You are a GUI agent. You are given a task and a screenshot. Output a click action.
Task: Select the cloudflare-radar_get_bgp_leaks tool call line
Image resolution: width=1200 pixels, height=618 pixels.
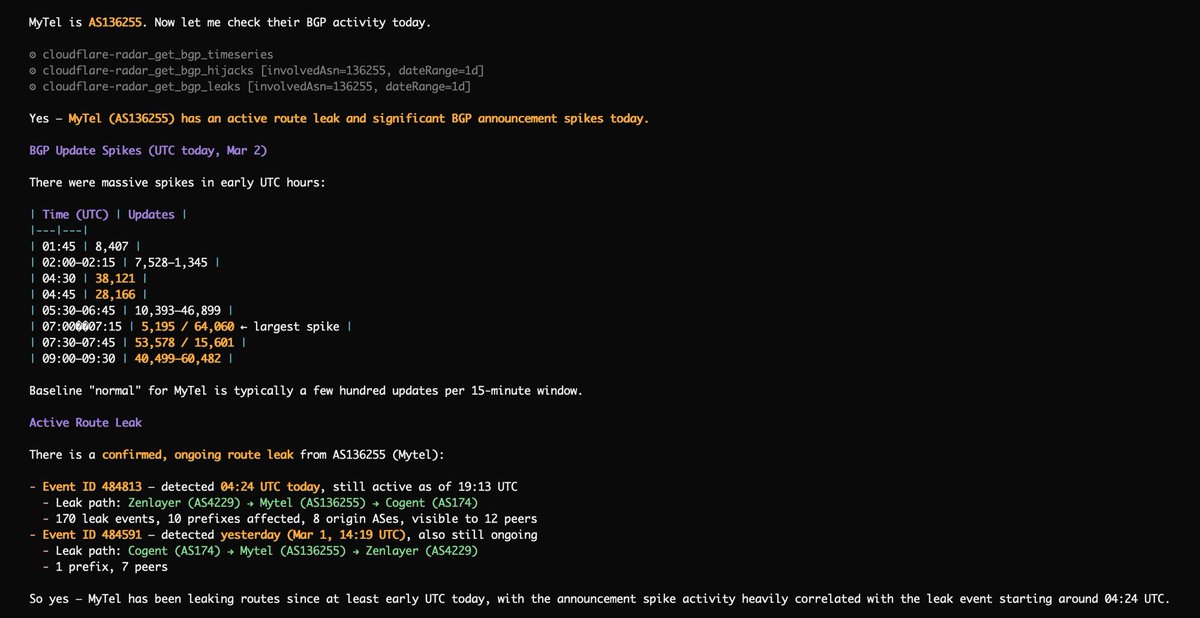(250, 86)
